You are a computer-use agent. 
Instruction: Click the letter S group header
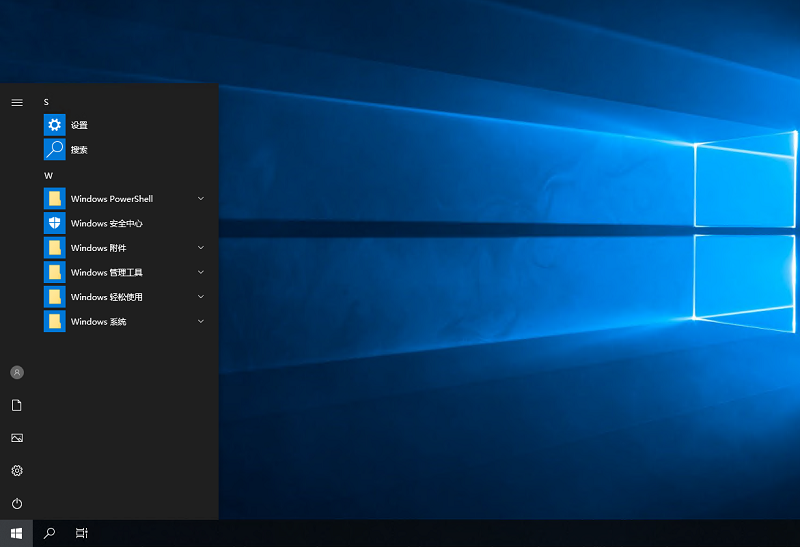click(x=46, y=102)
